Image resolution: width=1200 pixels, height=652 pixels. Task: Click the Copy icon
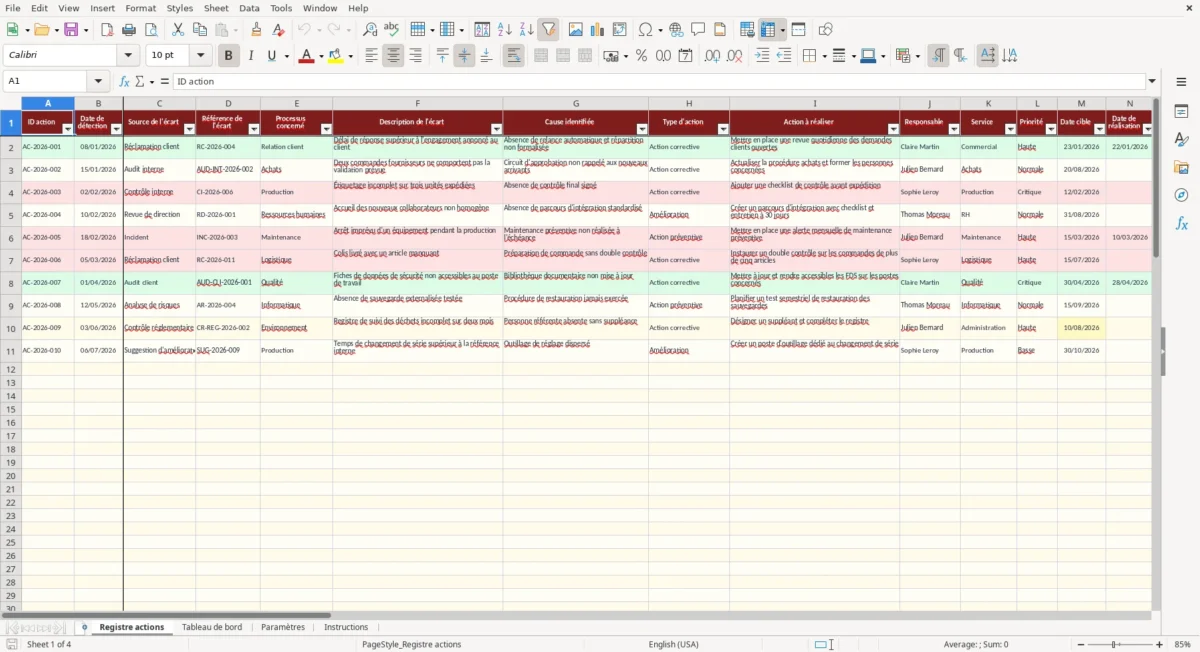(200, 30)
